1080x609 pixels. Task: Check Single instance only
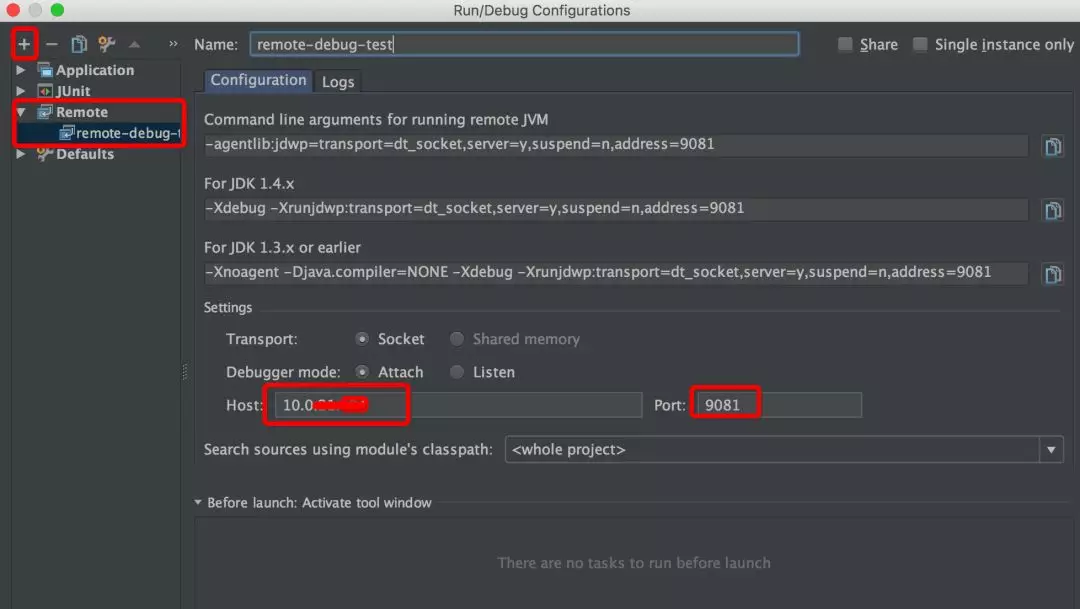click(x=920, y=44)
